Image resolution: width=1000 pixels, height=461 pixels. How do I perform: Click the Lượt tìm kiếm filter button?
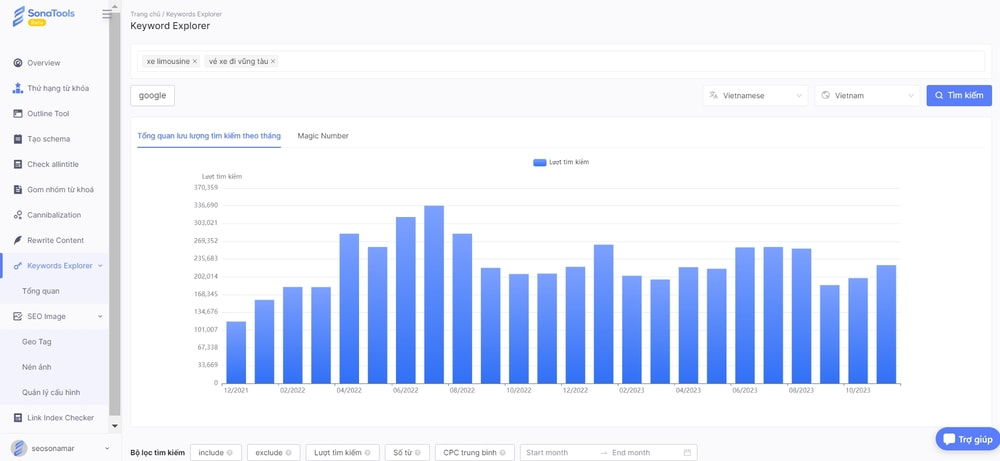342,453
